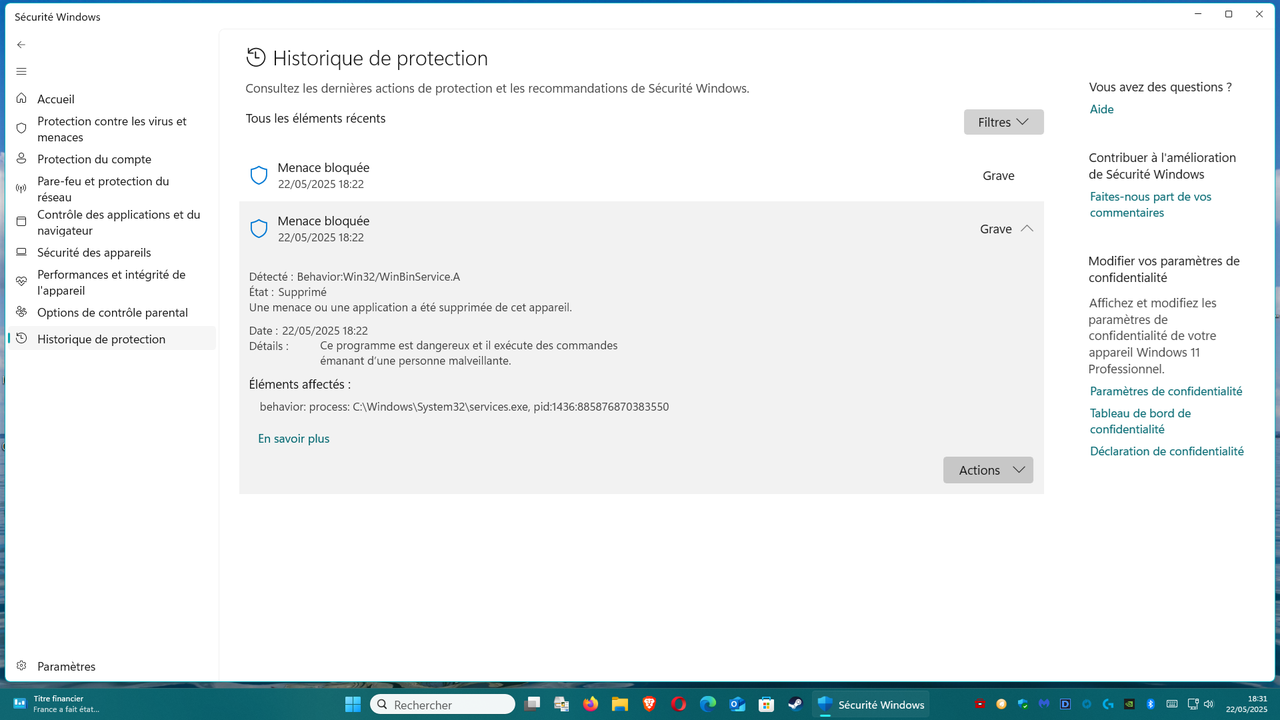
Task: Open Déclaration de confidentialité link
Action: (x=1167, y=451)
